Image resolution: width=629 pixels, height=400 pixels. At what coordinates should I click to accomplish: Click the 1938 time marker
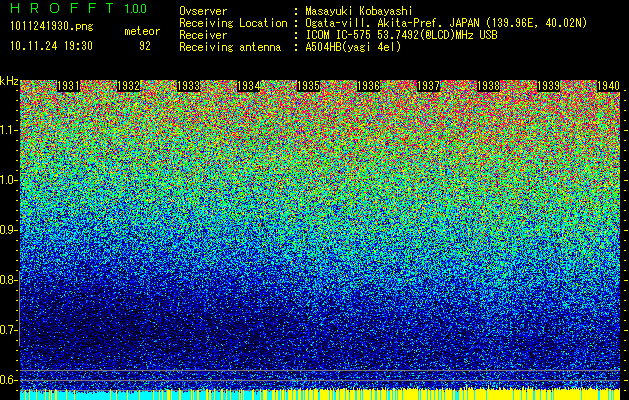[489, 86]
